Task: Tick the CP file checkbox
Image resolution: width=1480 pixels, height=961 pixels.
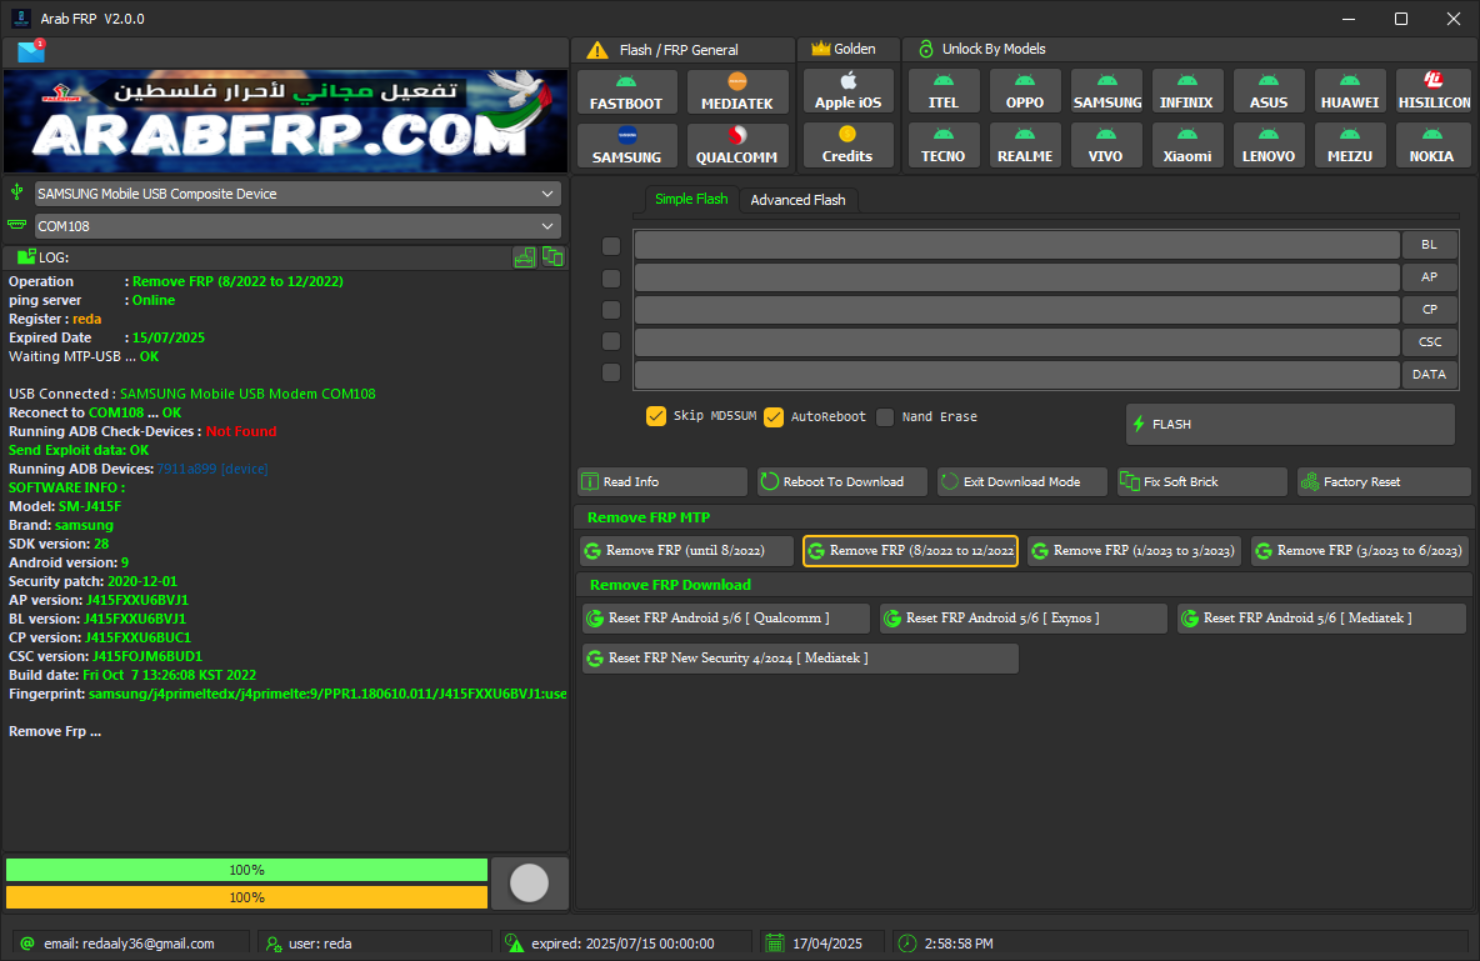Action: 611,310
